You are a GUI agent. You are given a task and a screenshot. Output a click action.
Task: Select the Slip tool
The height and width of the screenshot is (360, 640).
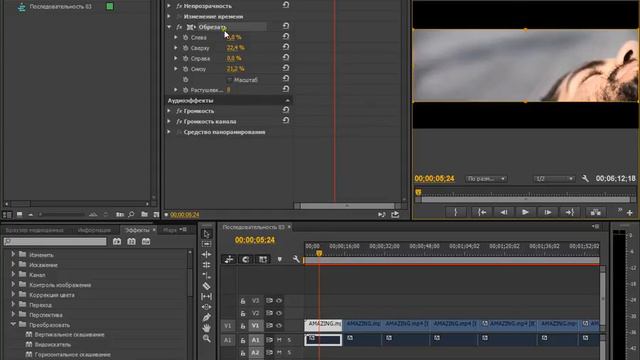[207, 296]
